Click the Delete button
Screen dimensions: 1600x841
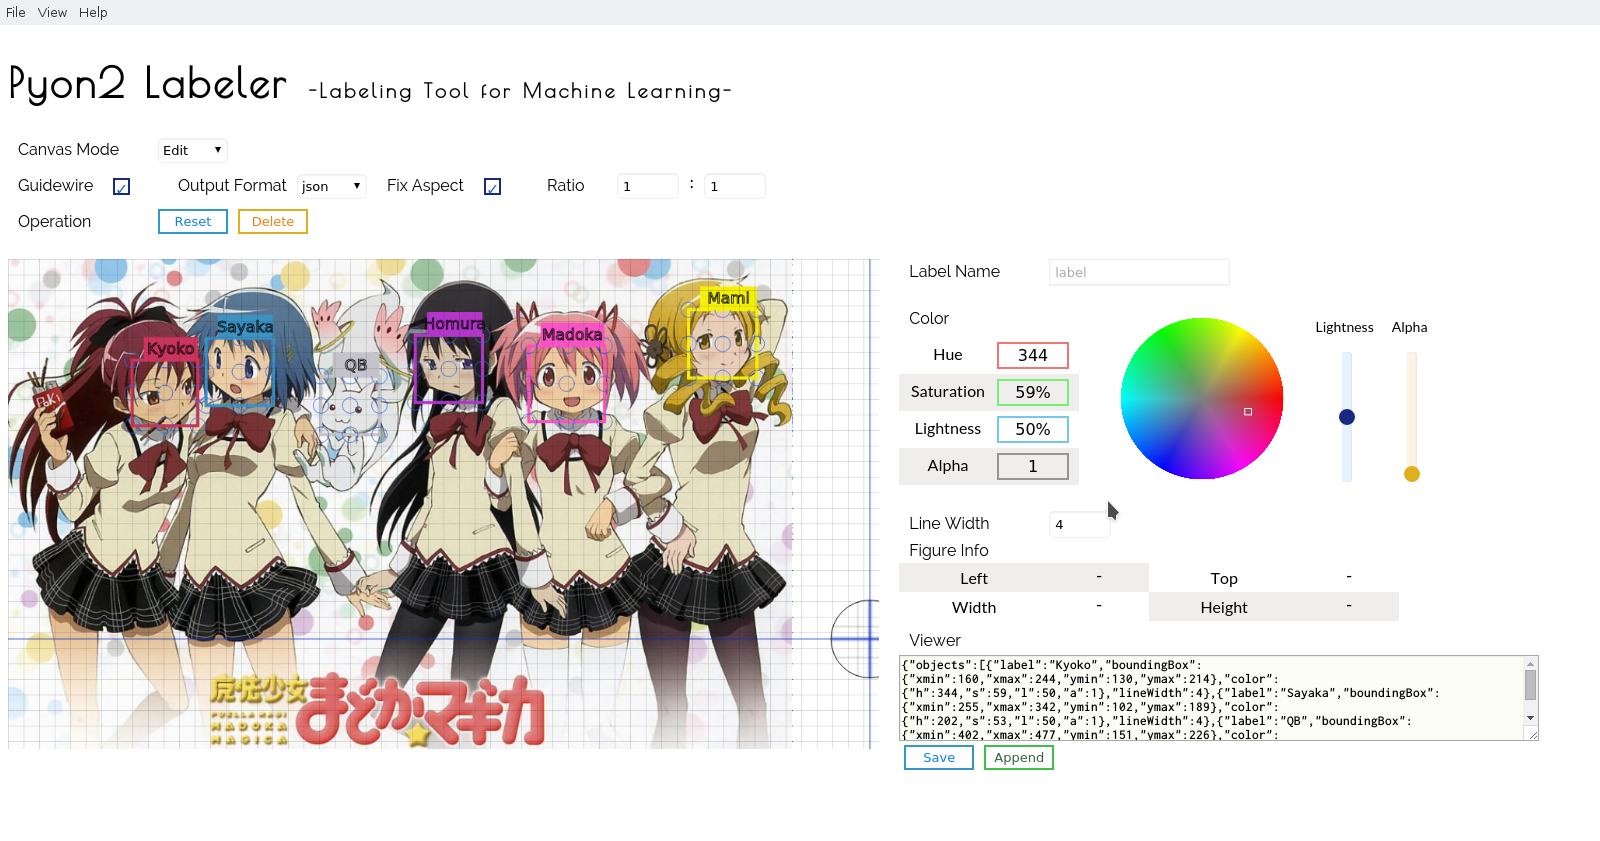pos(273,221)
